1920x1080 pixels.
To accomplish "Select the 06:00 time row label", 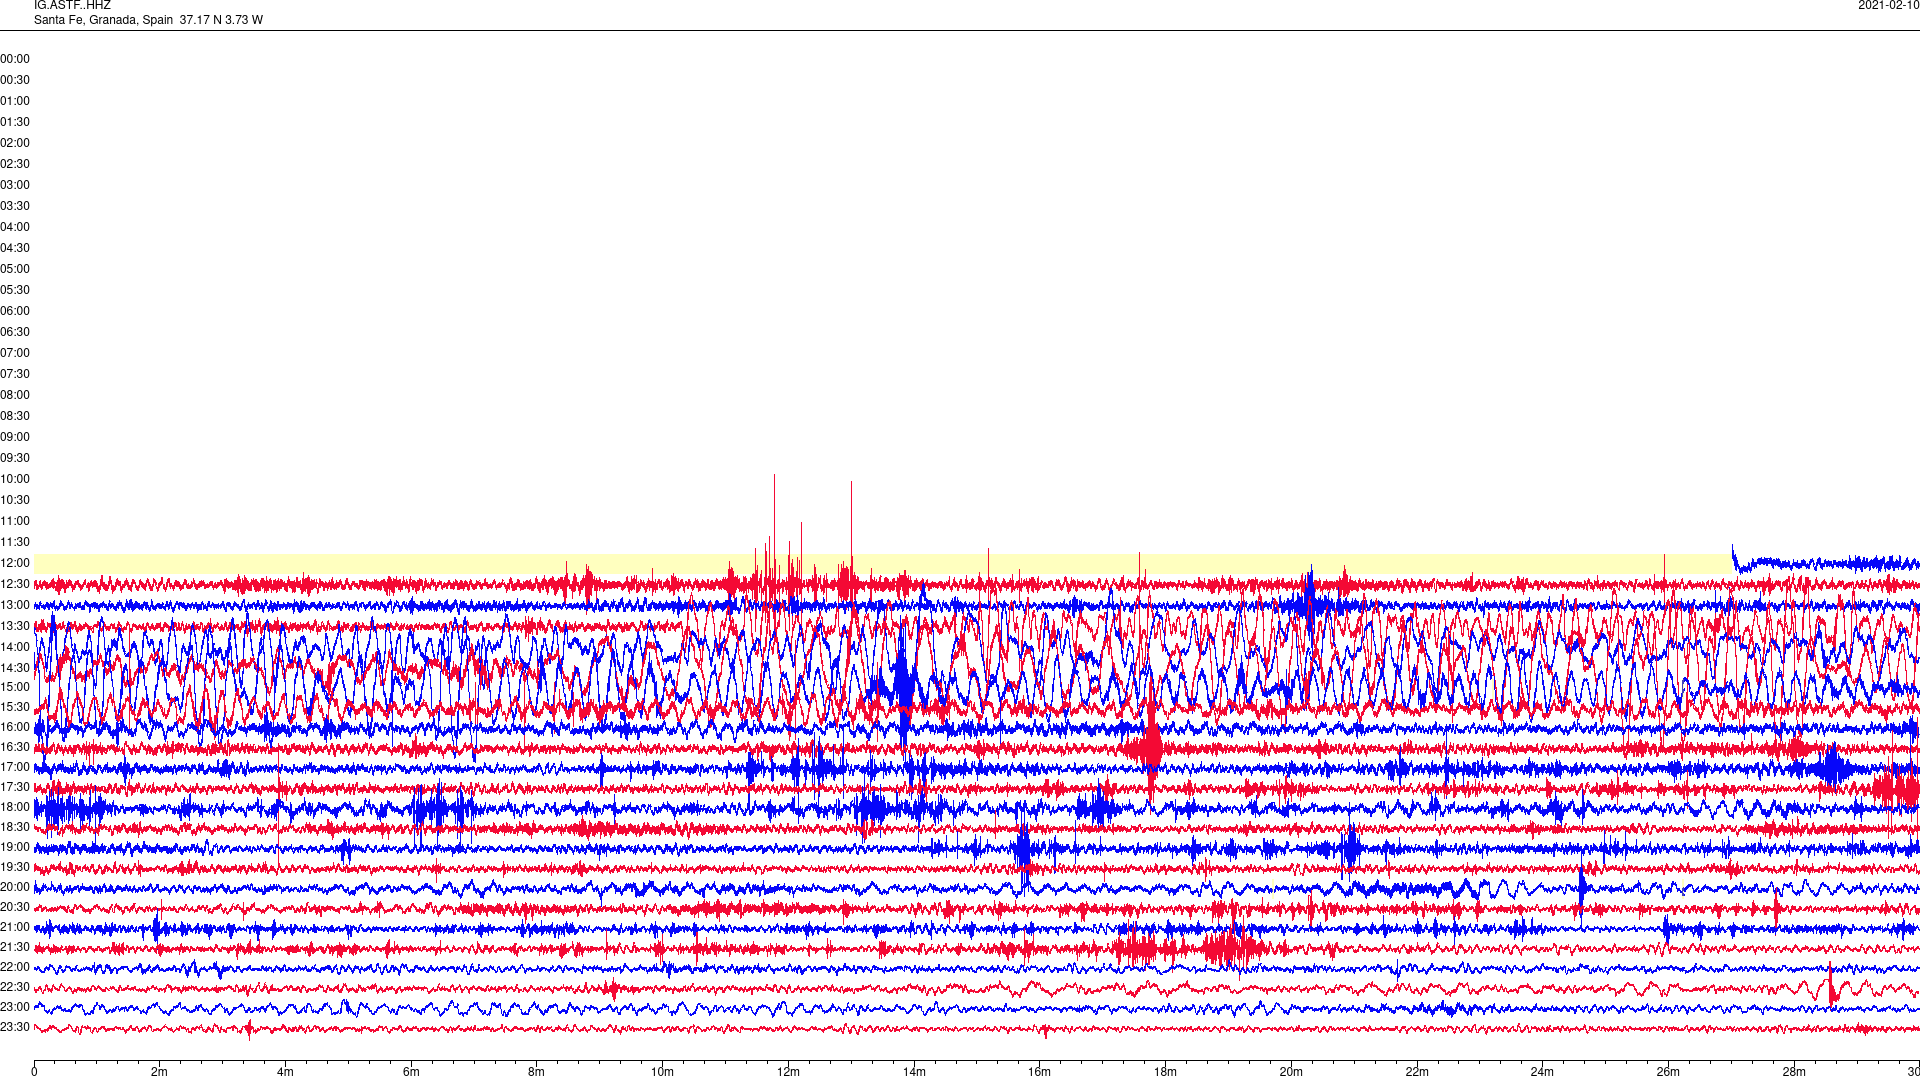I will (x=15, y=311).
